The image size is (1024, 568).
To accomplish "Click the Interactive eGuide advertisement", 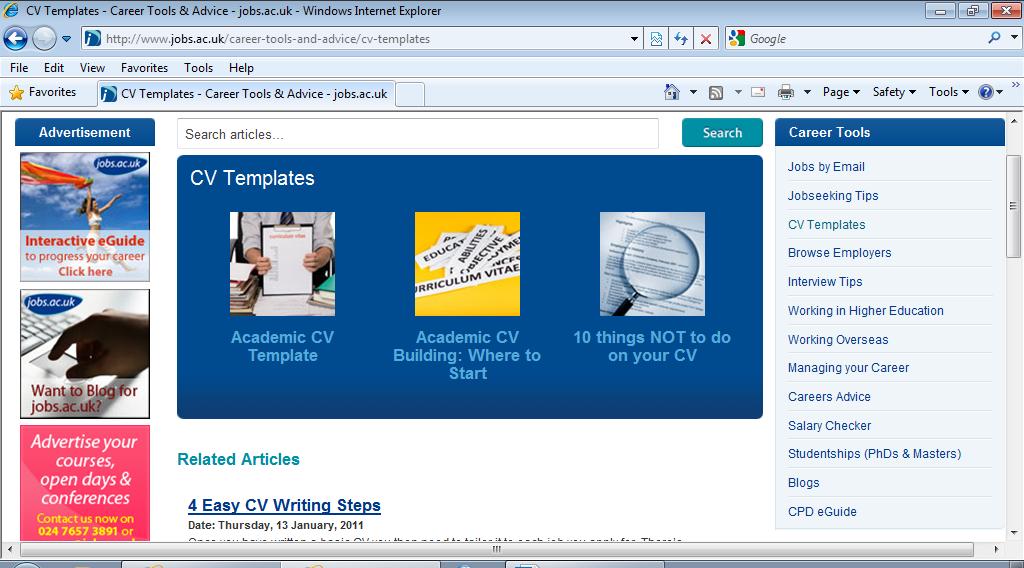I will click(85, 217).
